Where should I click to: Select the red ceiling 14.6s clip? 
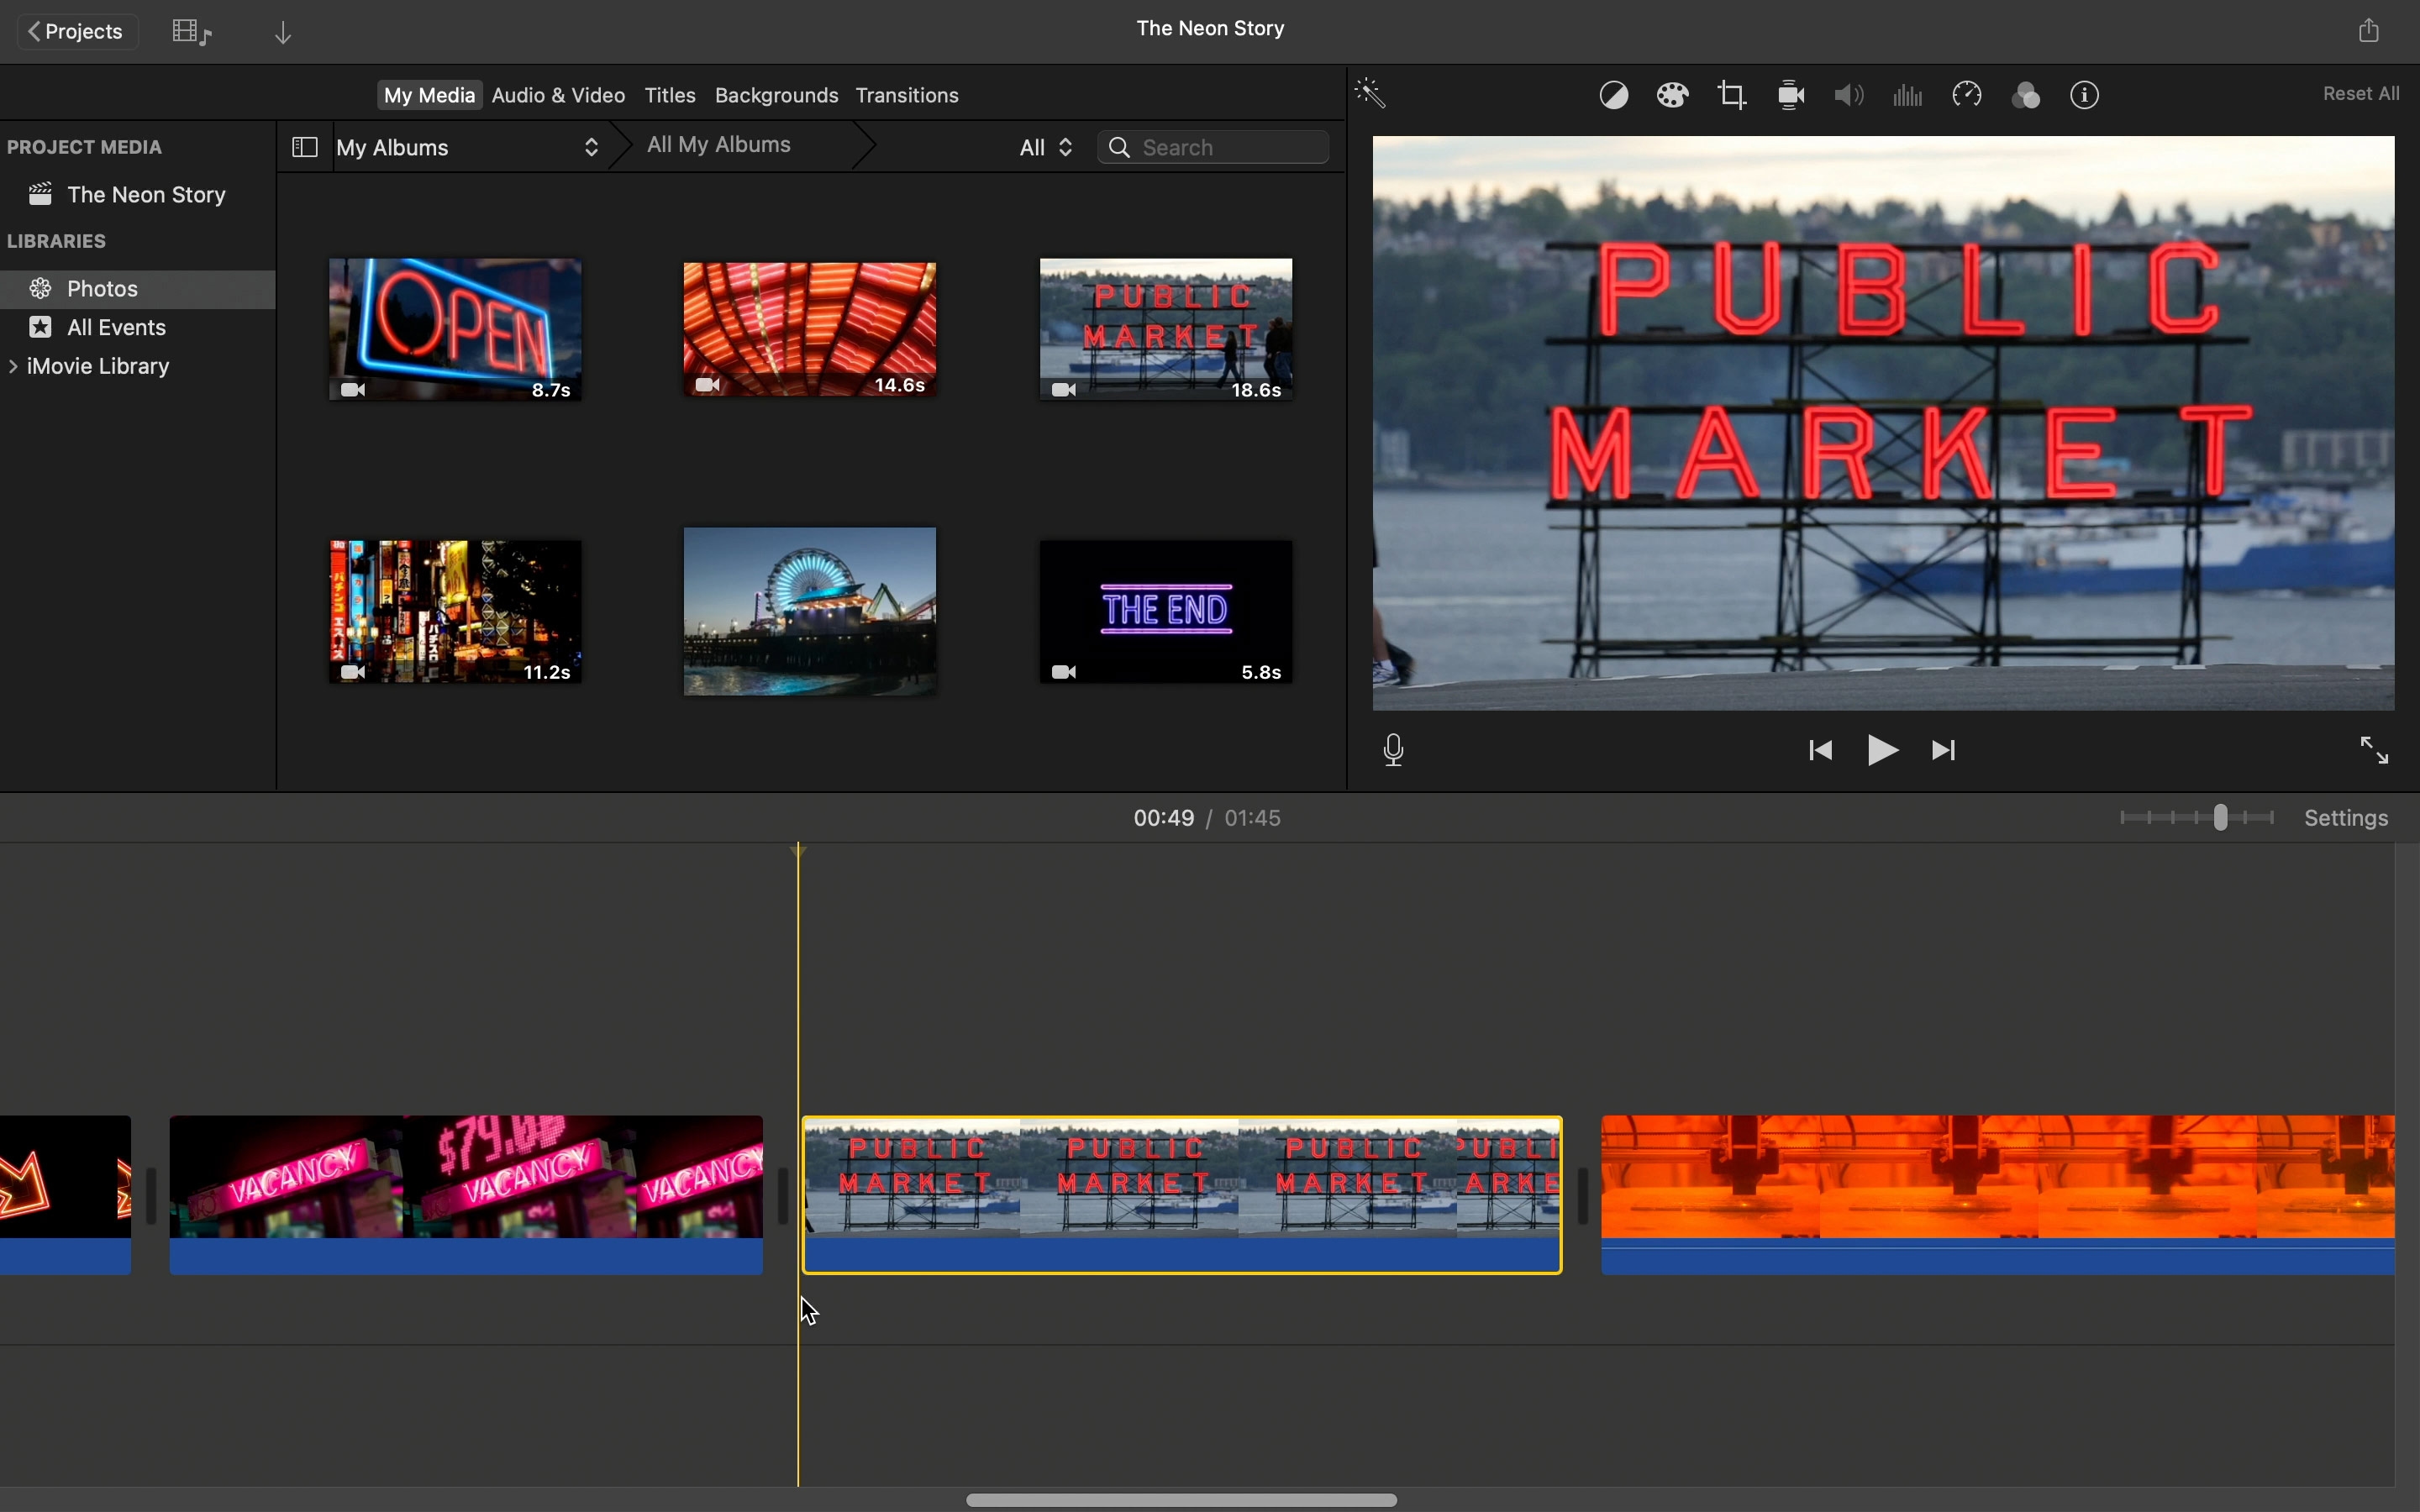tap(810, 330)
